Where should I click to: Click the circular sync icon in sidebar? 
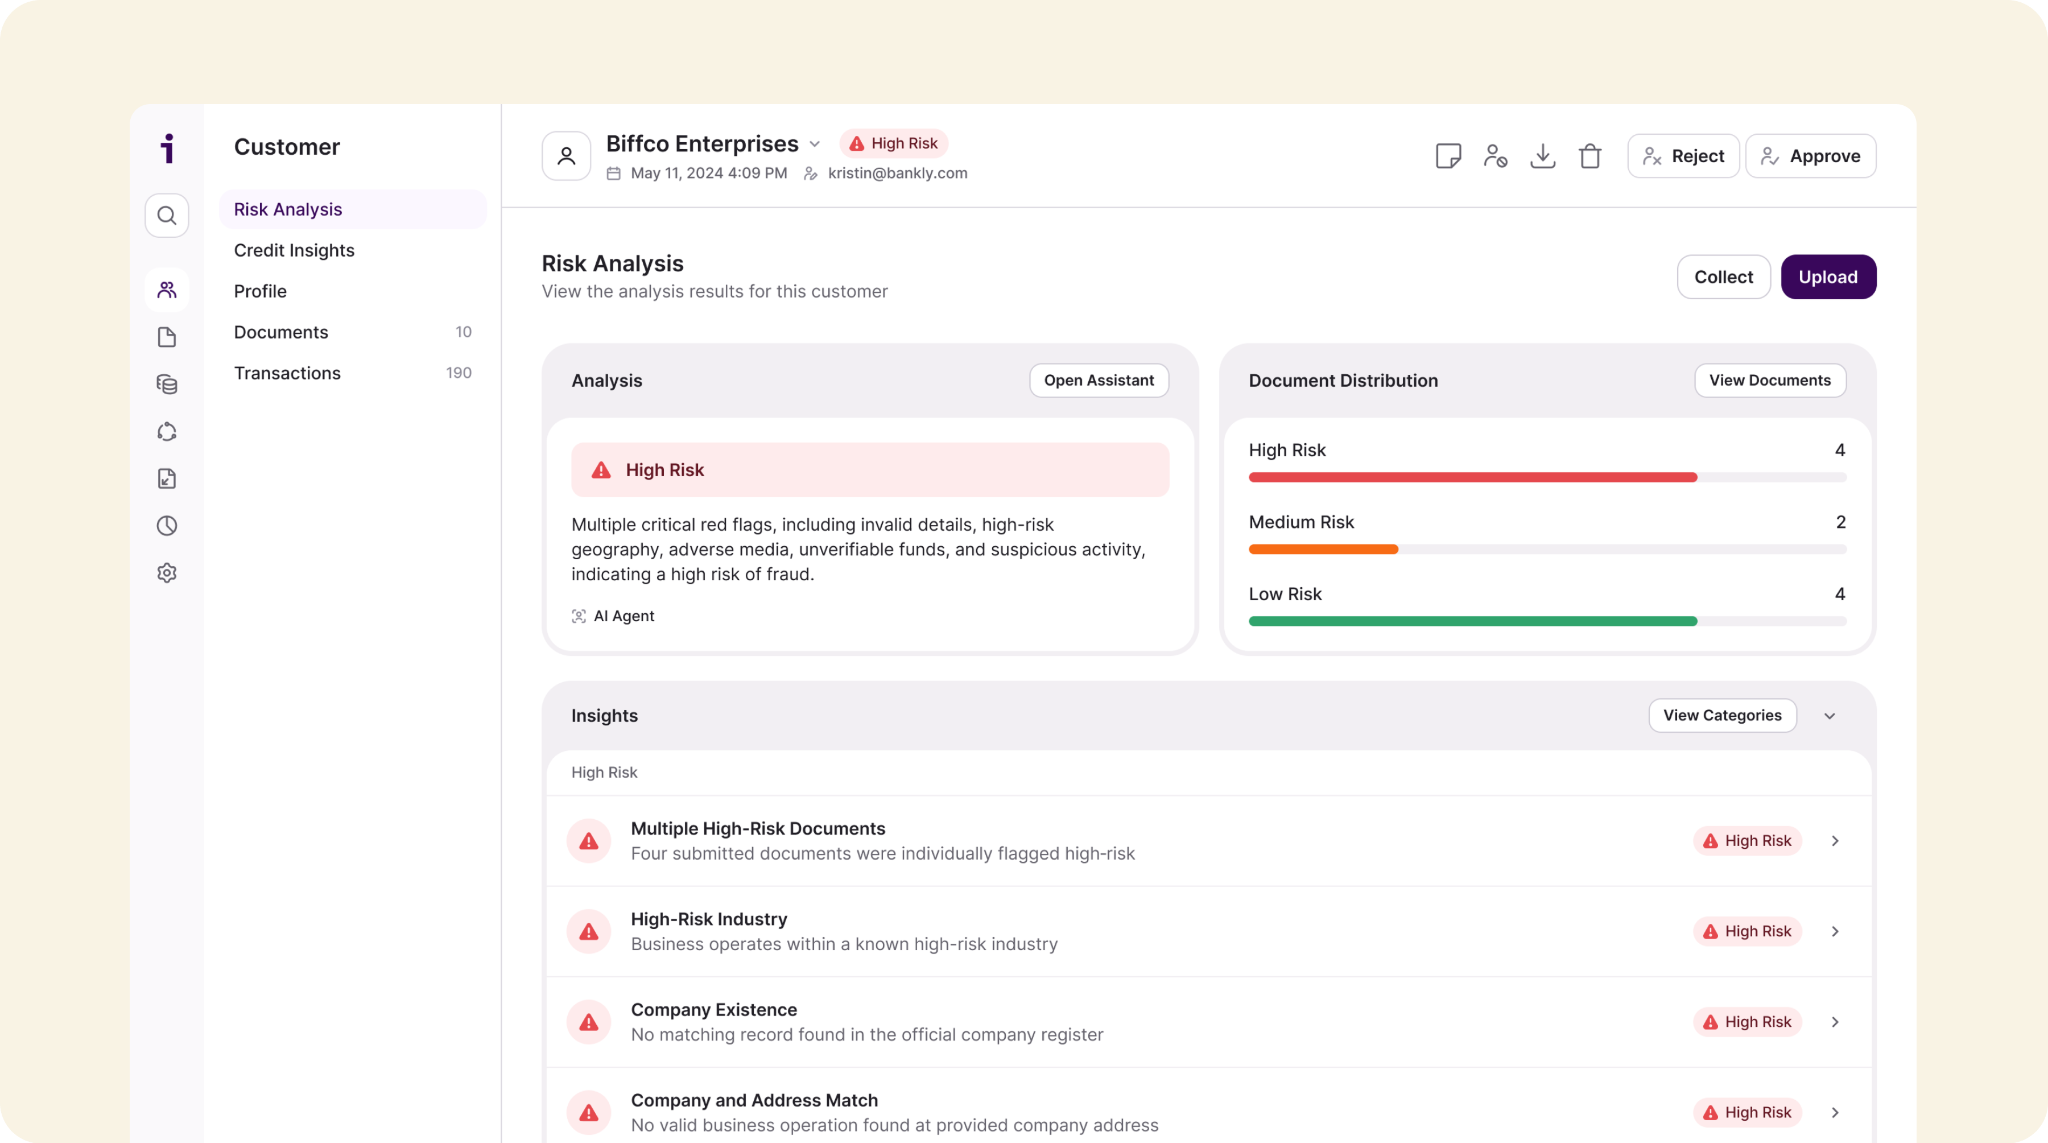coord(167,432)
